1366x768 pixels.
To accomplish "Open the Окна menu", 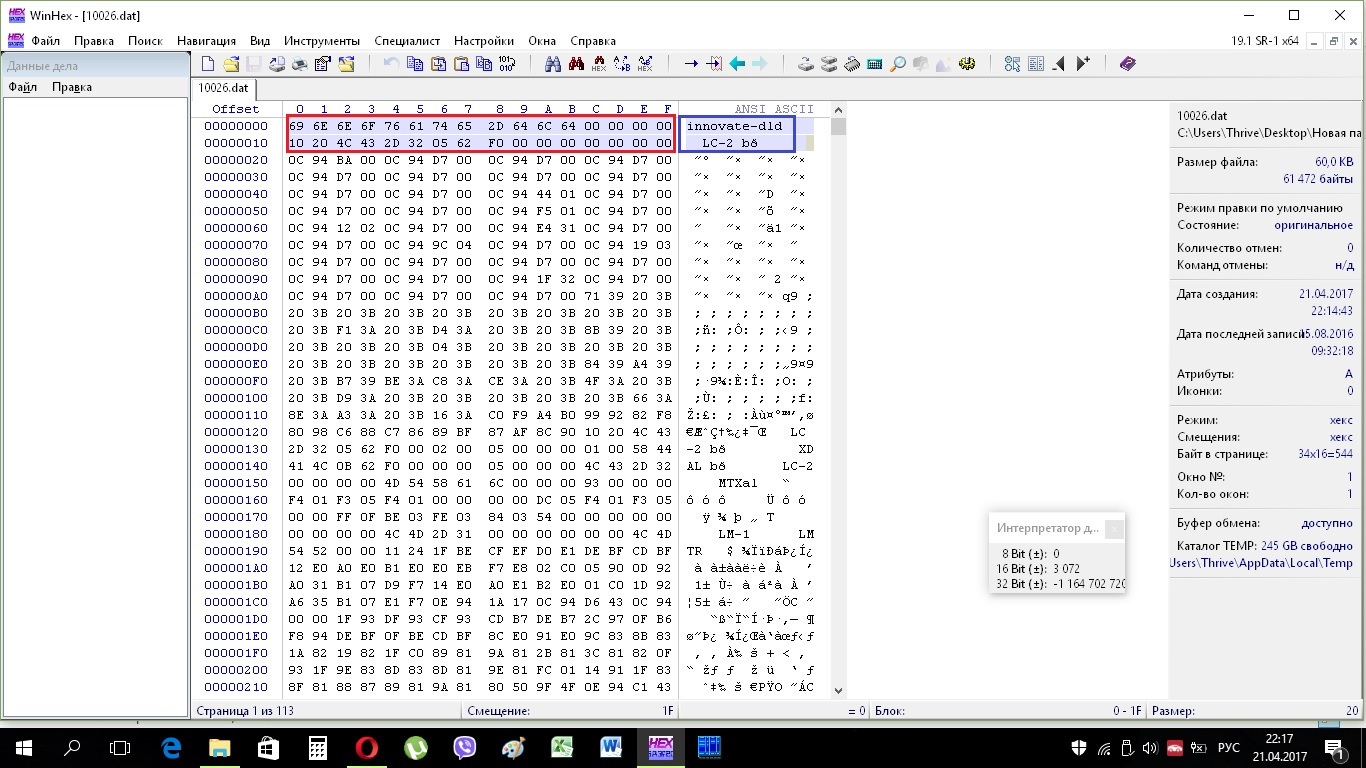I will [542, 41].
